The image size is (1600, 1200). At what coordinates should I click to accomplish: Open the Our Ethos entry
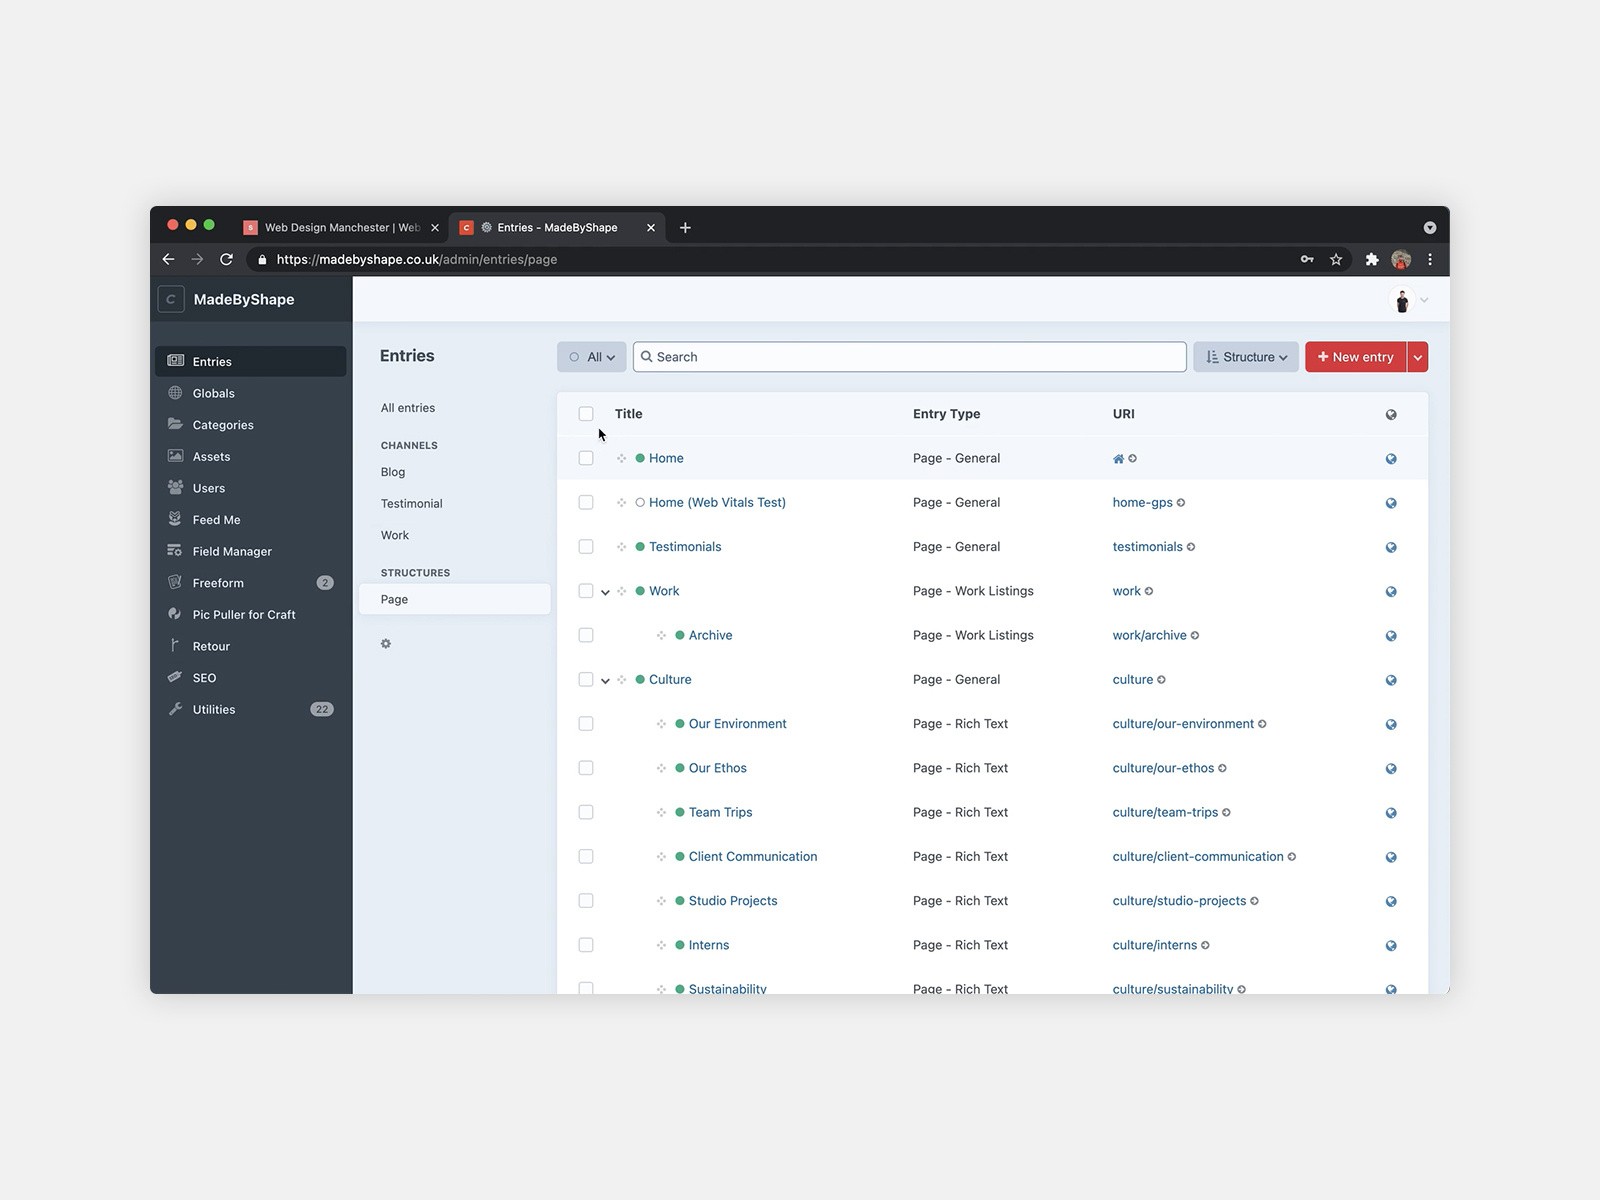[716, 768]
